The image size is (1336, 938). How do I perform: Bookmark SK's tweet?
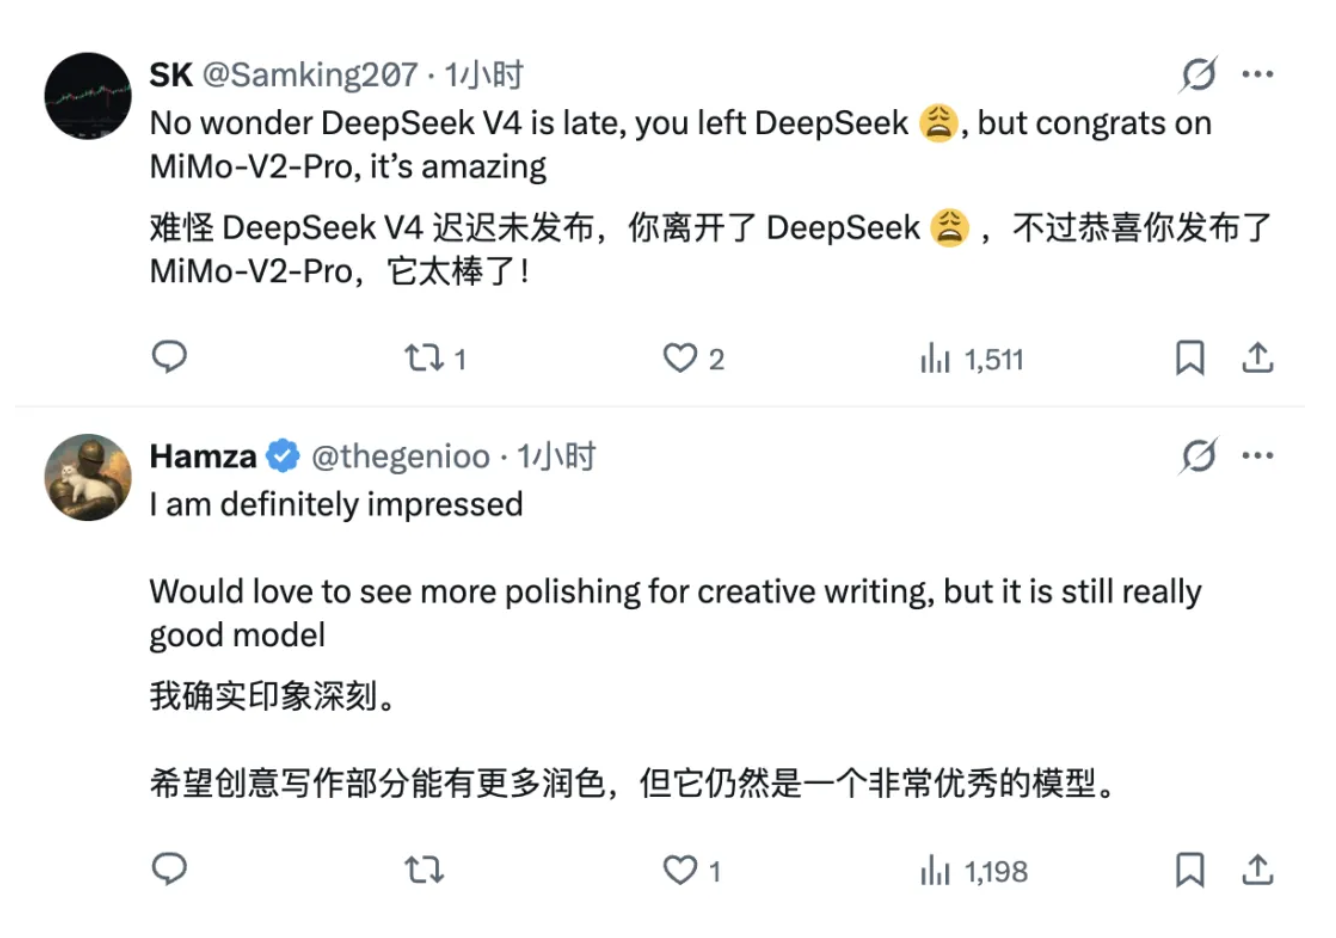[1190, 357]
